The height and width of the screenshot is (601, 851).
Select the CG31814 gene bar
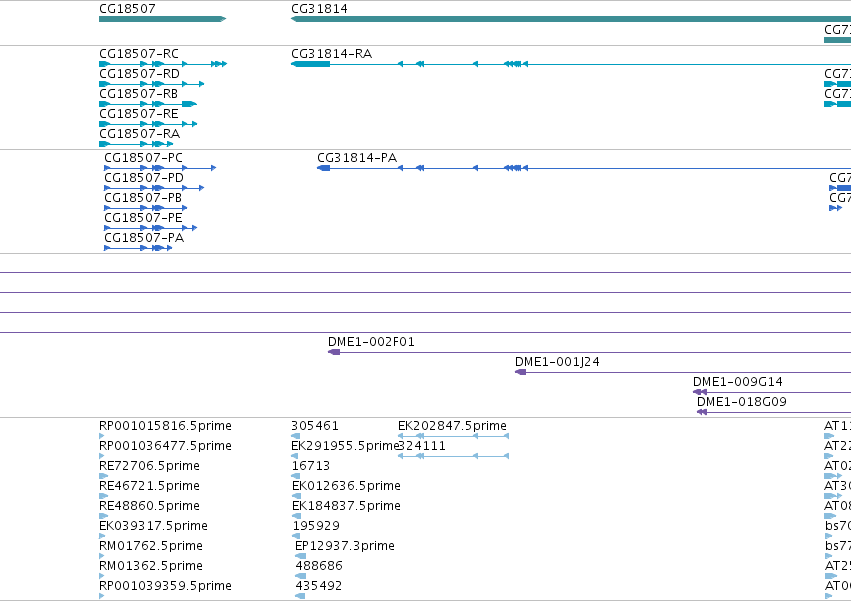click(x=571, y=19)
